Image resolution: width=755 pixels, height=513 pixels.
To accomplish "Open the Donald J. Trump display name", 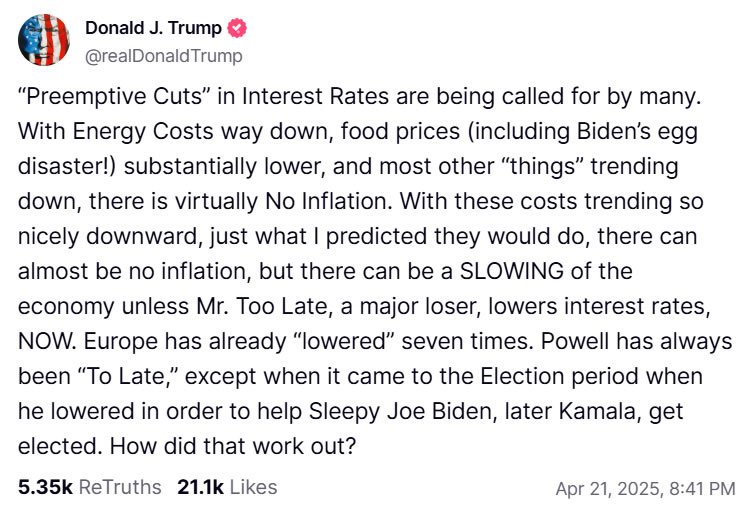I will [153, 29].
